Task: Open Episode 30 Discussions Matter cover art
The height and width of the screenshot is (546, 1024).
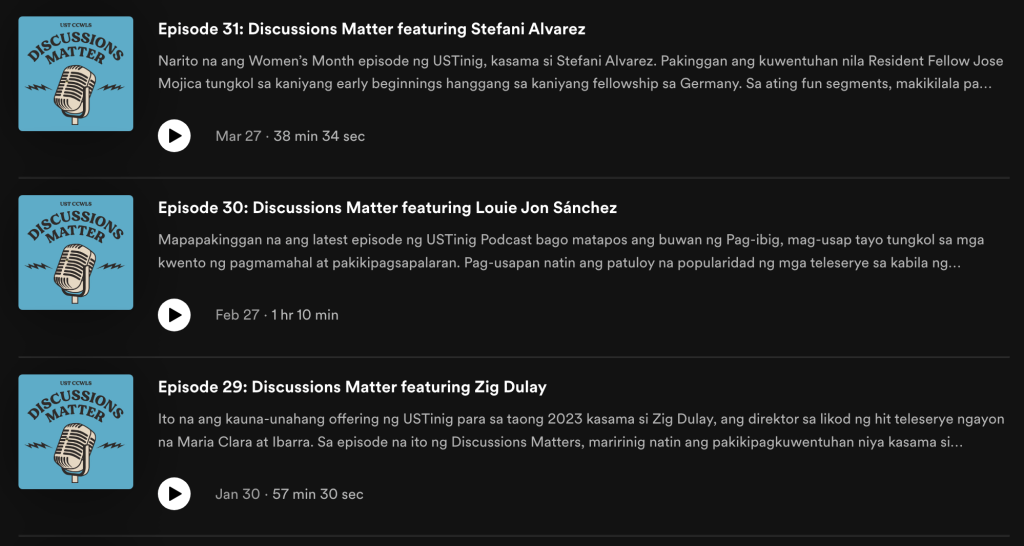Action: coord(76,253)
